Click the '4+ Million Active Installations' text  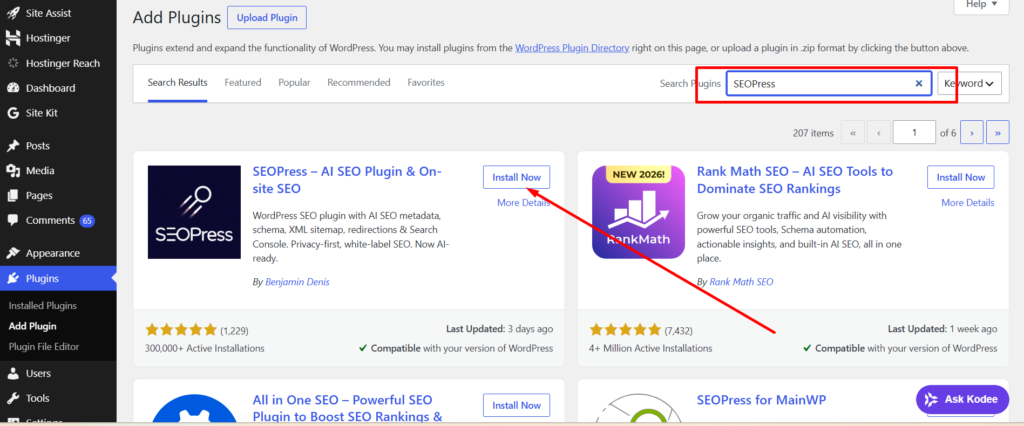click(x=651, y=348)
